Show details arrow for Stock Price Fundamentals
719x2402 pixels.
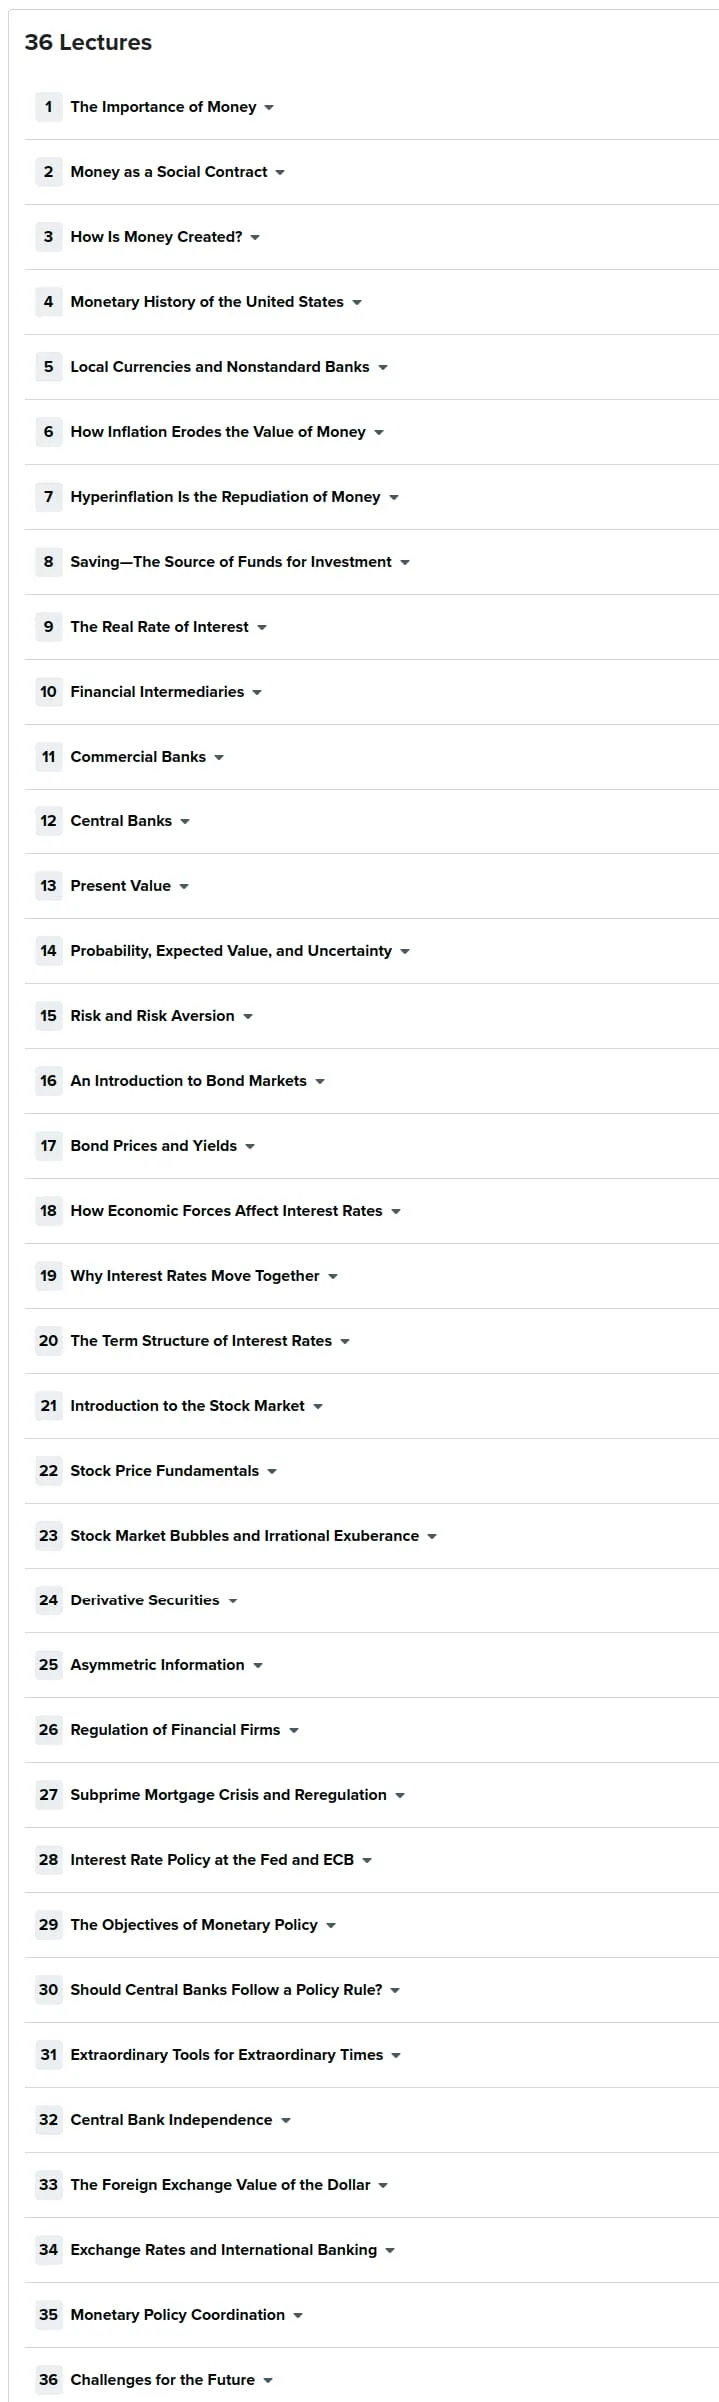point(272,1472)
